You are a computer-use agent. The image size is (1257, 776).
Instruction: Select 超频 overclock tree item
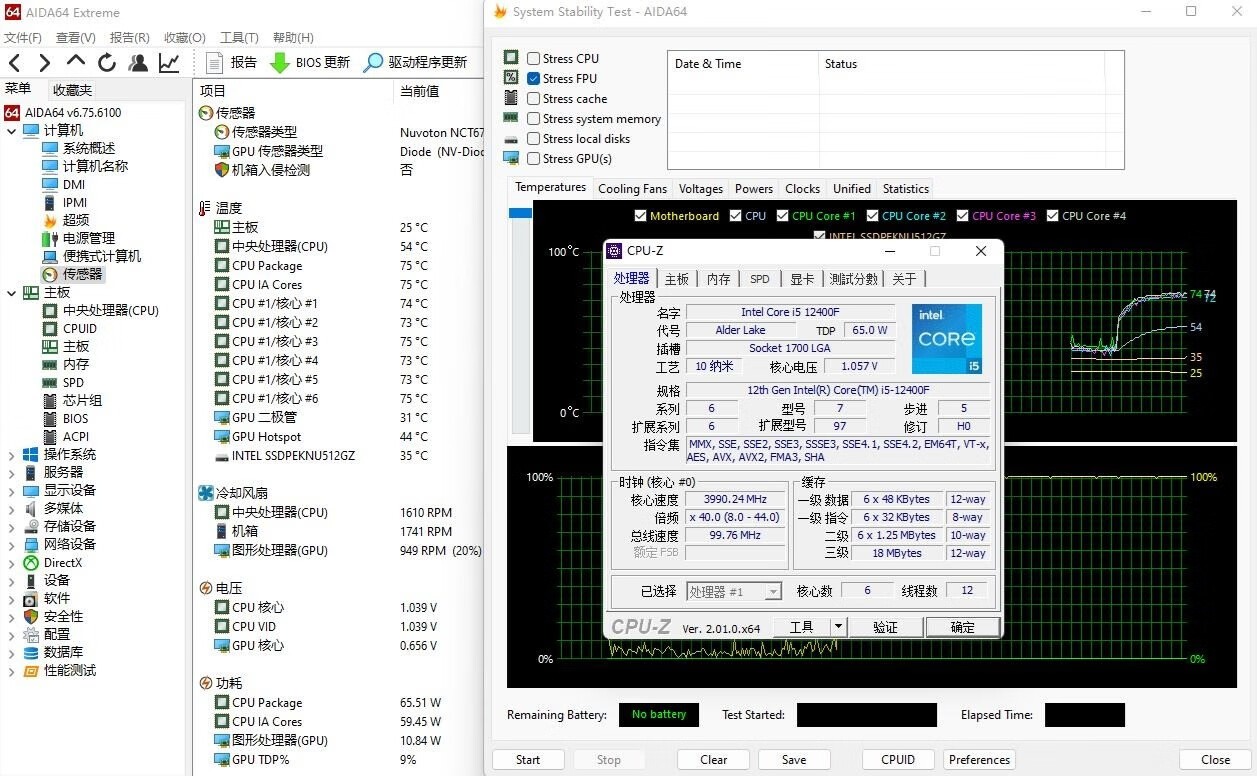[x=75, y=220]
